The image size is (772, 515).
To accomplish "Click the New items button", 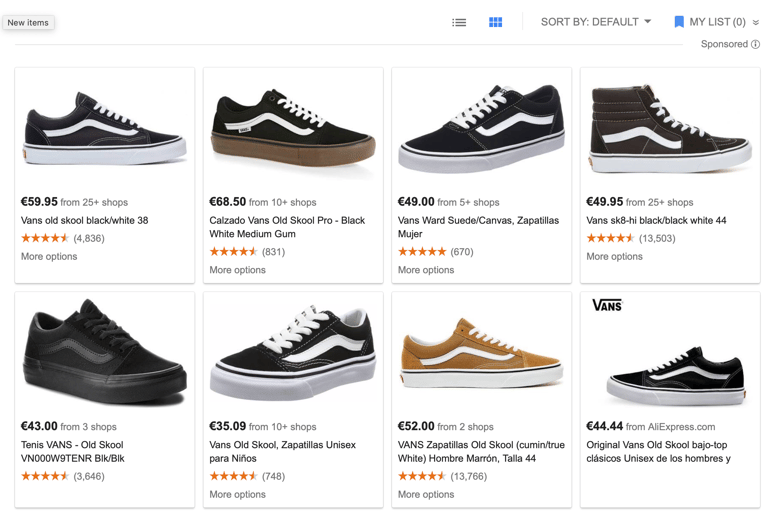I will pyautogui.click(x=28, y=23).
